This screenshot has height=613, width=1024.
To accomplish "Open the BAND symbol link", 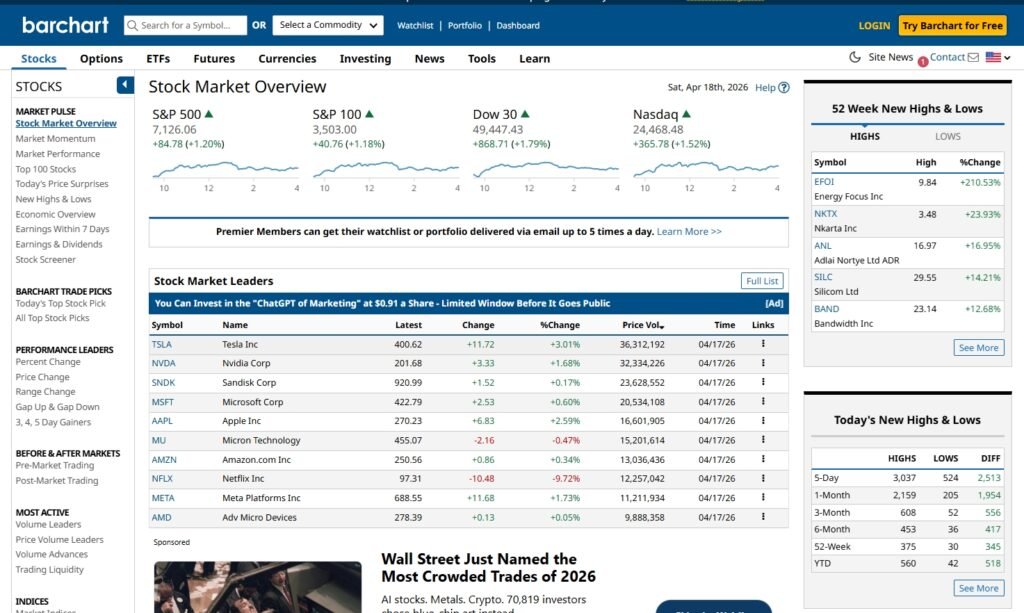I will [826, 309].
